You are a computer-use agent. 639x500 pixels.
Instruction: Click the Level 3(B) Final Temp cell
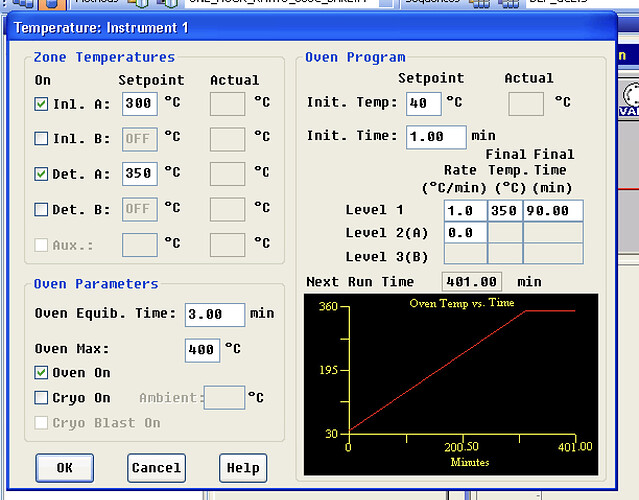(505, 254)
